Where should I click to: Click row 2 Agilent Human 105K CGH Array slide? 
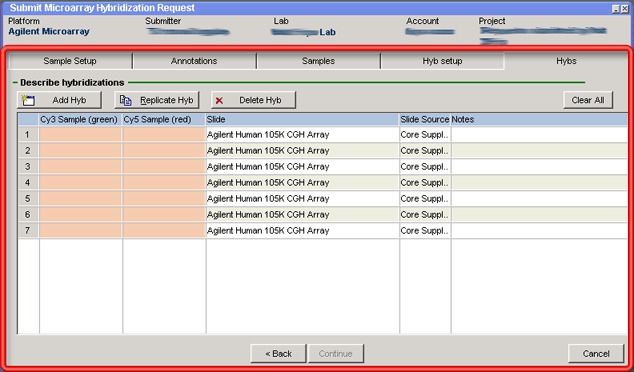coord(302,150)
